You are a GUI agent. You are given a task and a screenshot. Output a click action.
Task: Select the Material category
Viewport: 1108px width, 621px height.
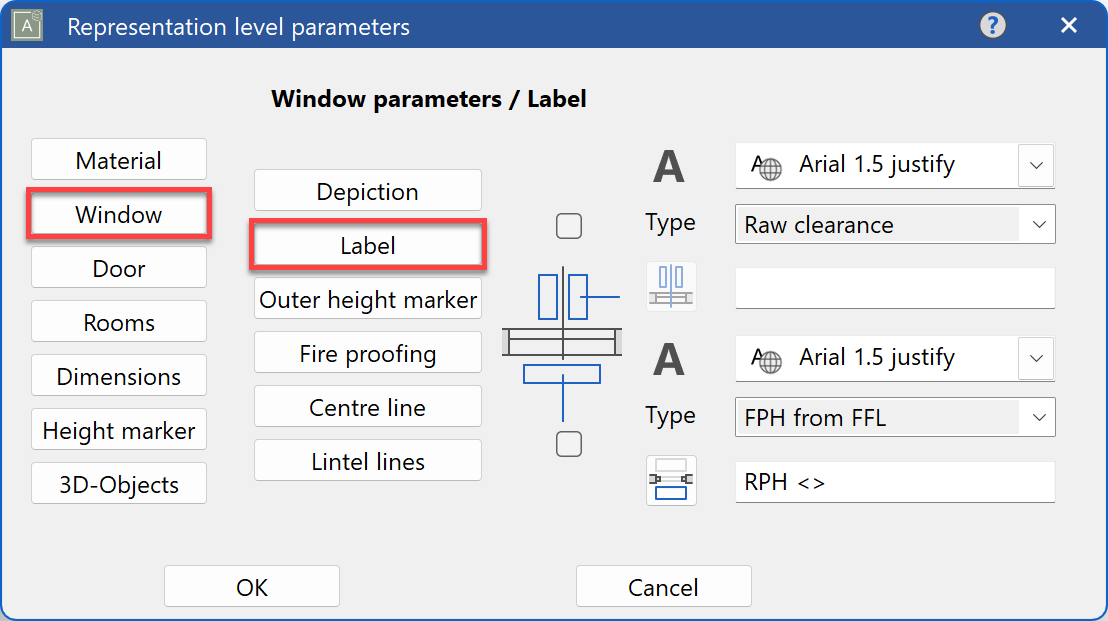click(118, 159)
